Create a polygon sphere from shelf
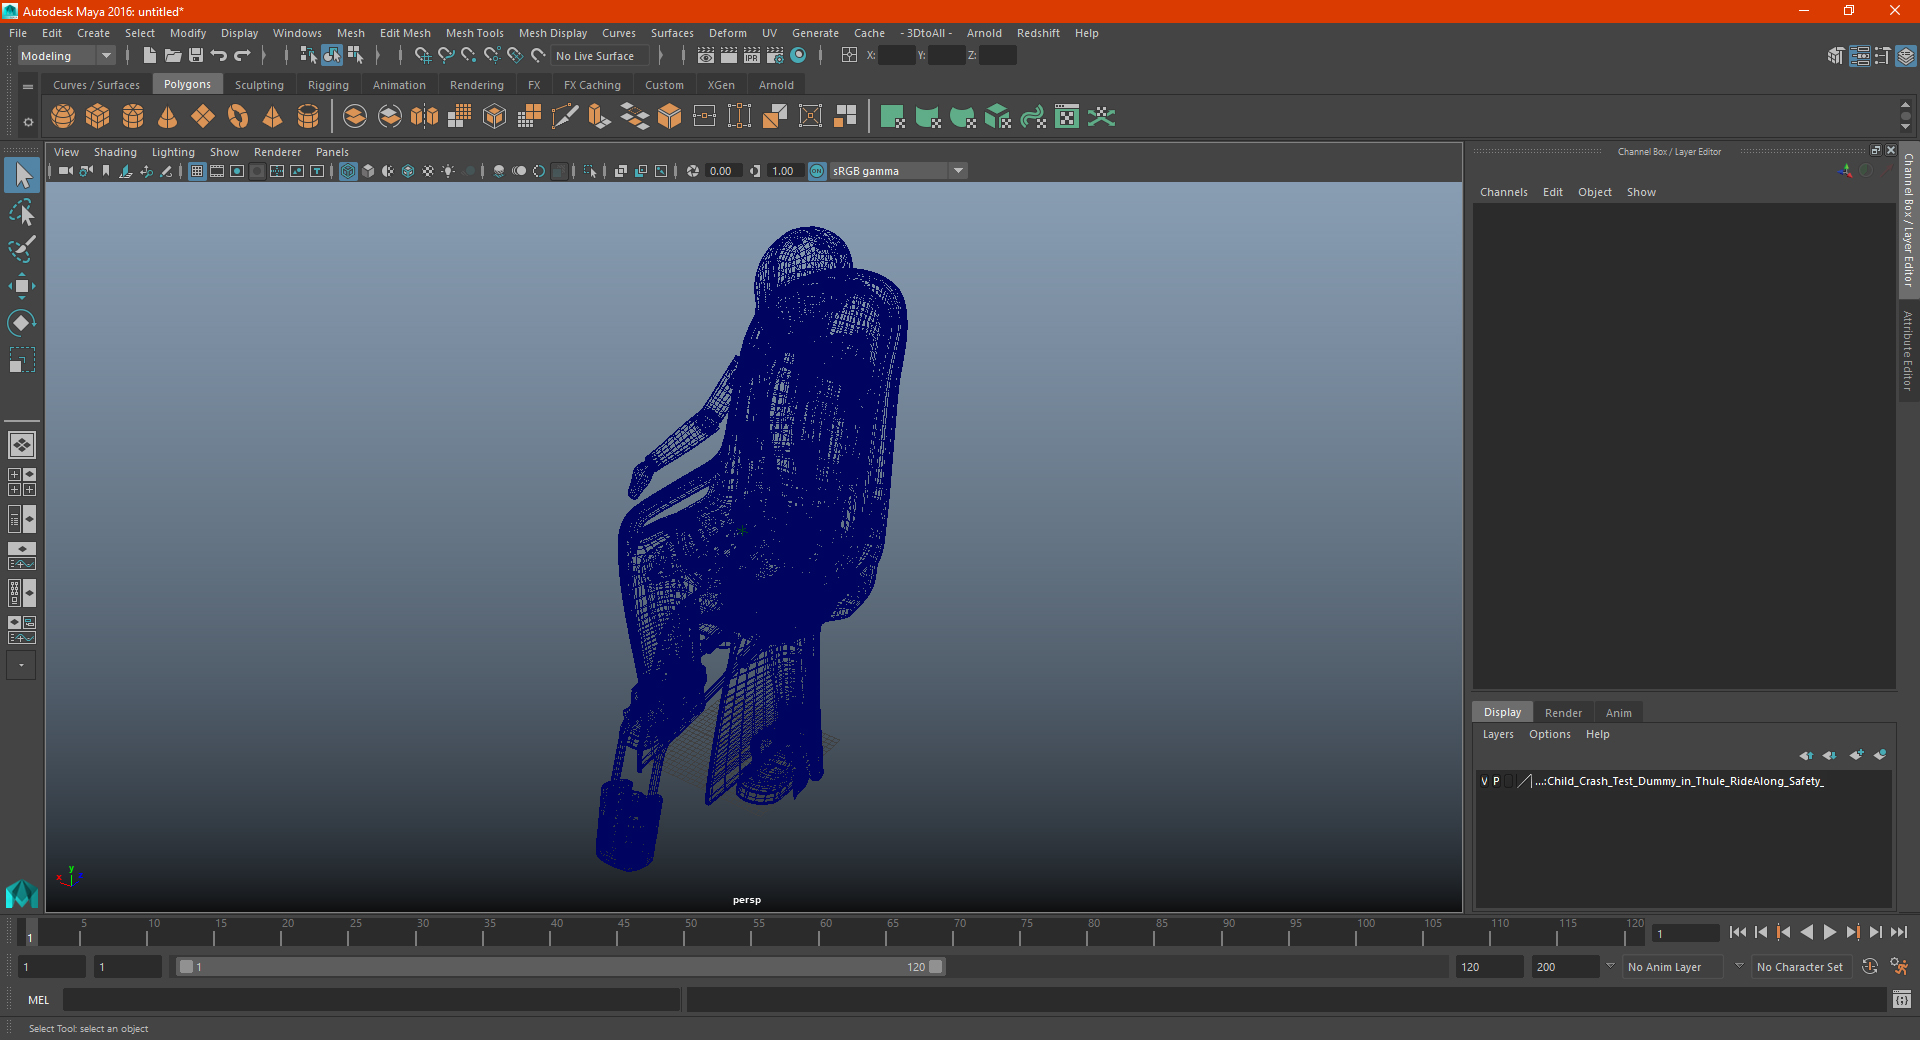1920x1040 pixels. pyautogui.click(x=63, y=117)
